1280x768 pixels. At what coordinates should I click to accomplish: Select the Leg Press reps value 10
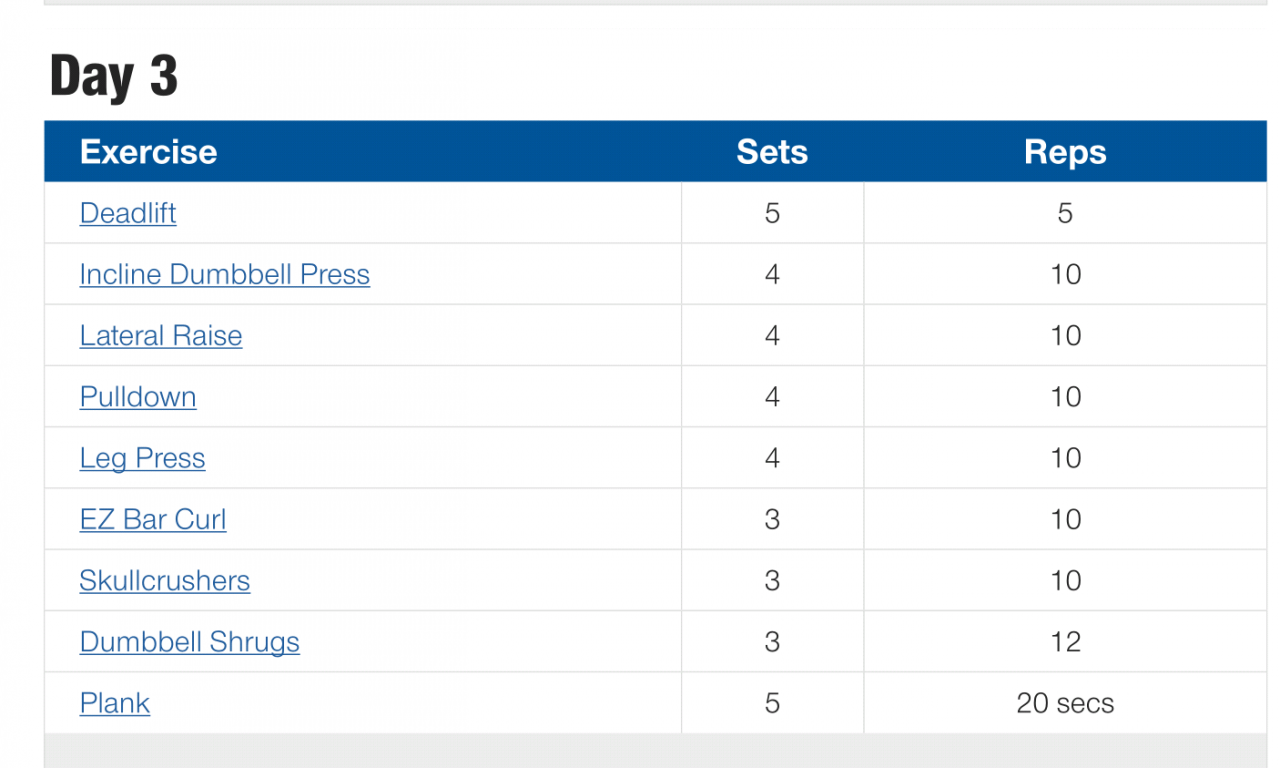[x=1065, y=458]
